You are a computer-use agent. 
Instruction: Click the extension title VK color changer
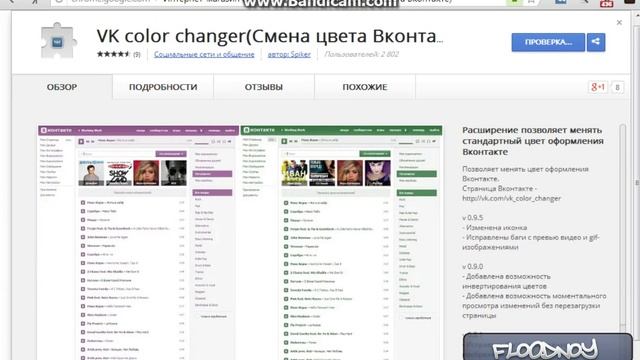(270, 36)
